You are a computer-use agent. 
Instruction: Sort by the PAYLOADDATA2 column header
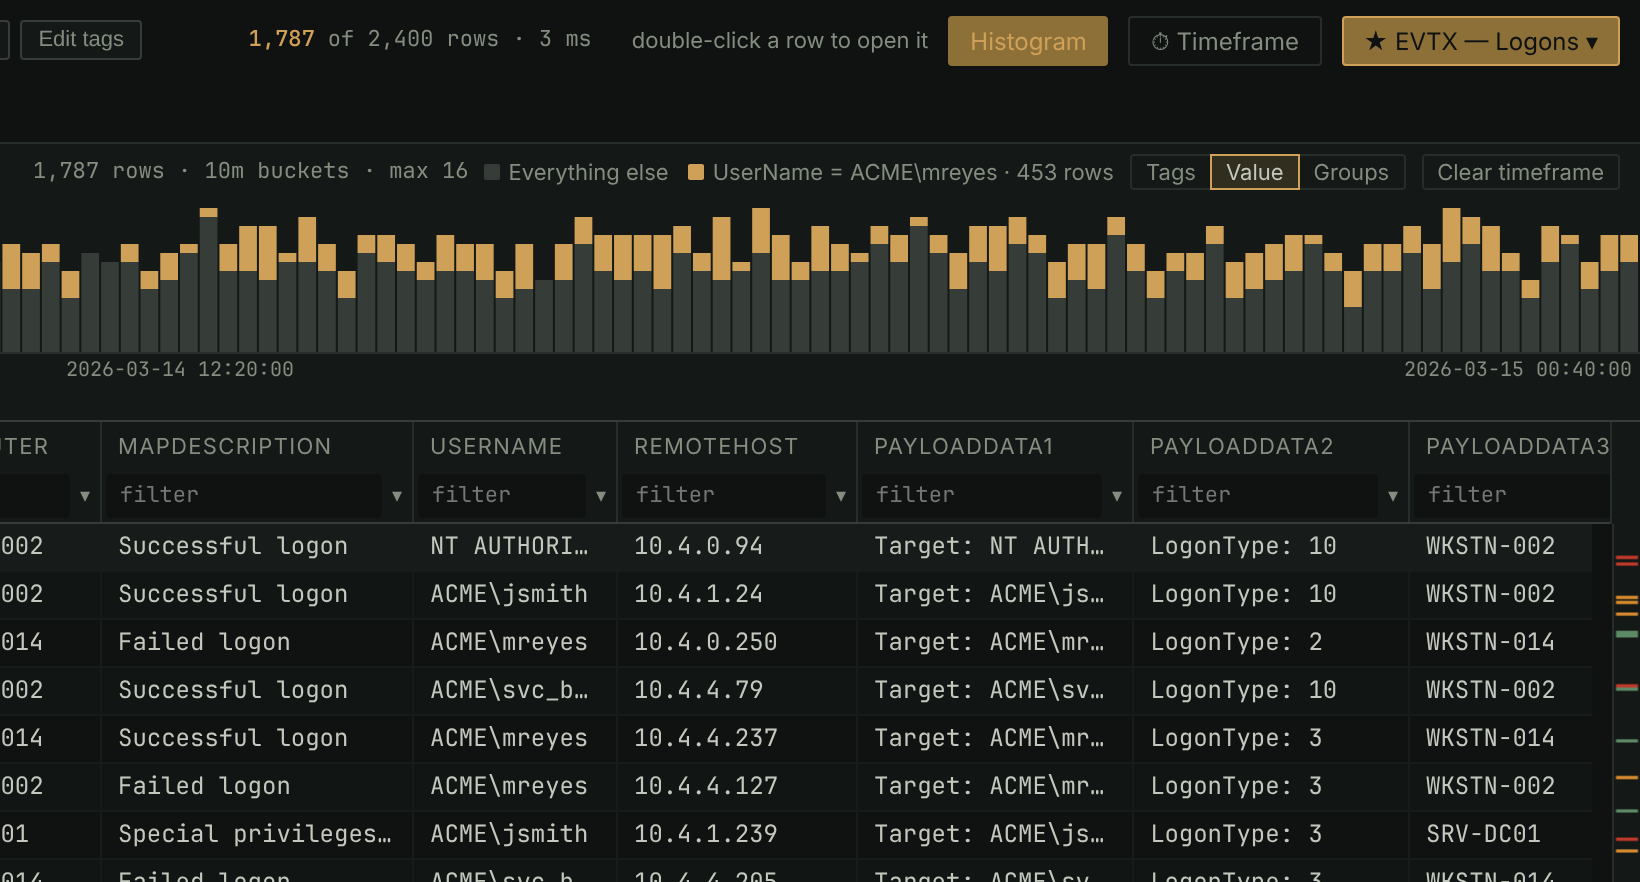click(x=1242, y=447)
